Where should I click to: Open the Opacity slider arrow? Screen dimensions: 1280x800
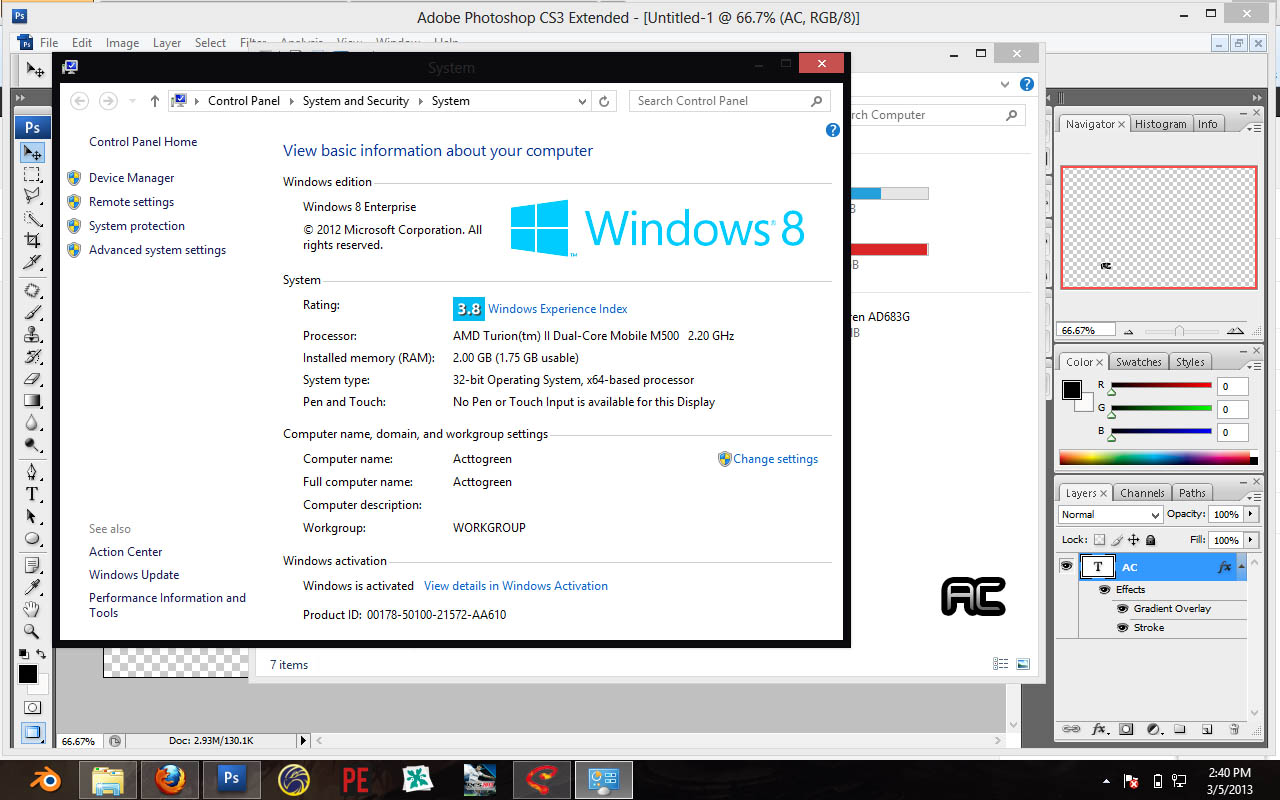pyautogui.click(x=1250, y=514)
